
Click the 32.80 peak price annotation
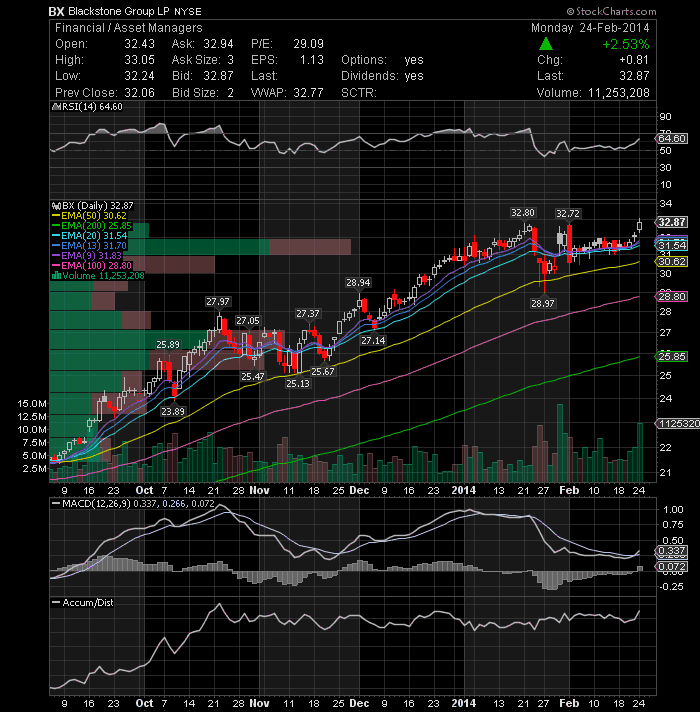click(x=523, y=213)
